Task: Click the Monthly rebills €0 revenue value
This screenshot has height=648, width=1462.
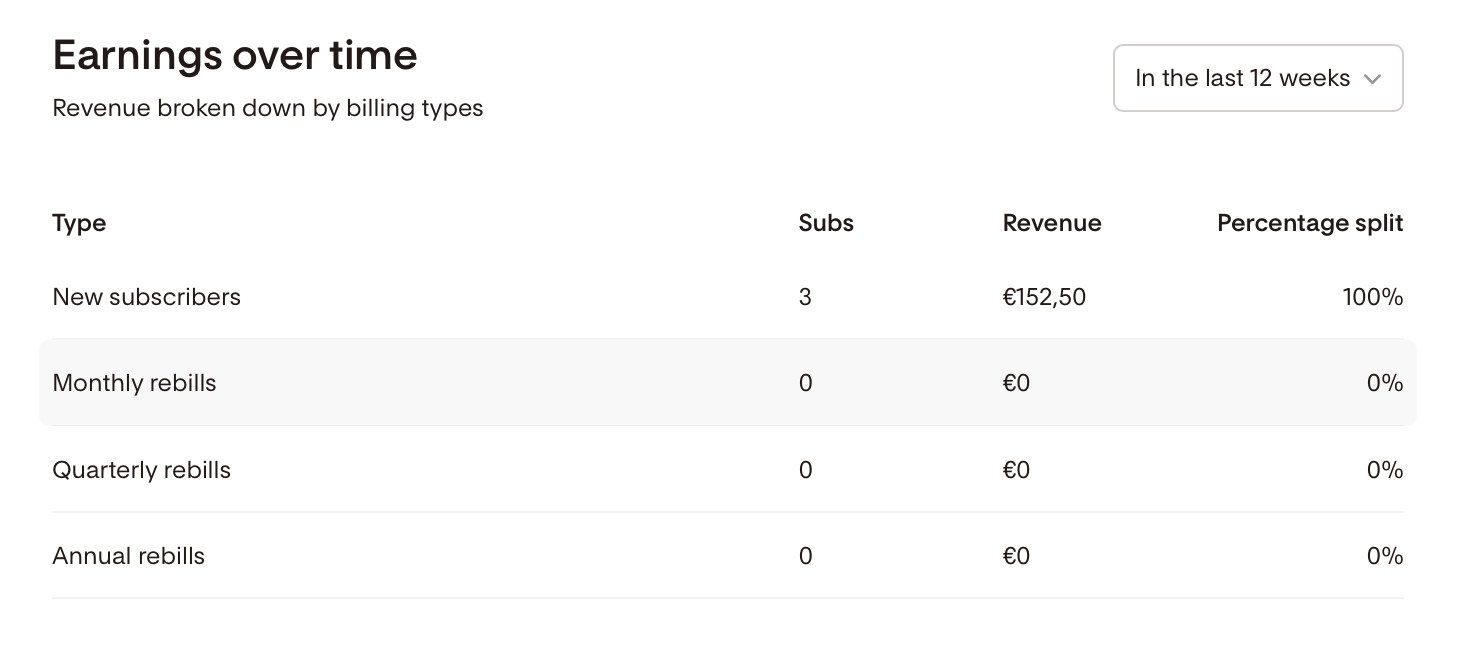Action: (x=1016, y=383)
